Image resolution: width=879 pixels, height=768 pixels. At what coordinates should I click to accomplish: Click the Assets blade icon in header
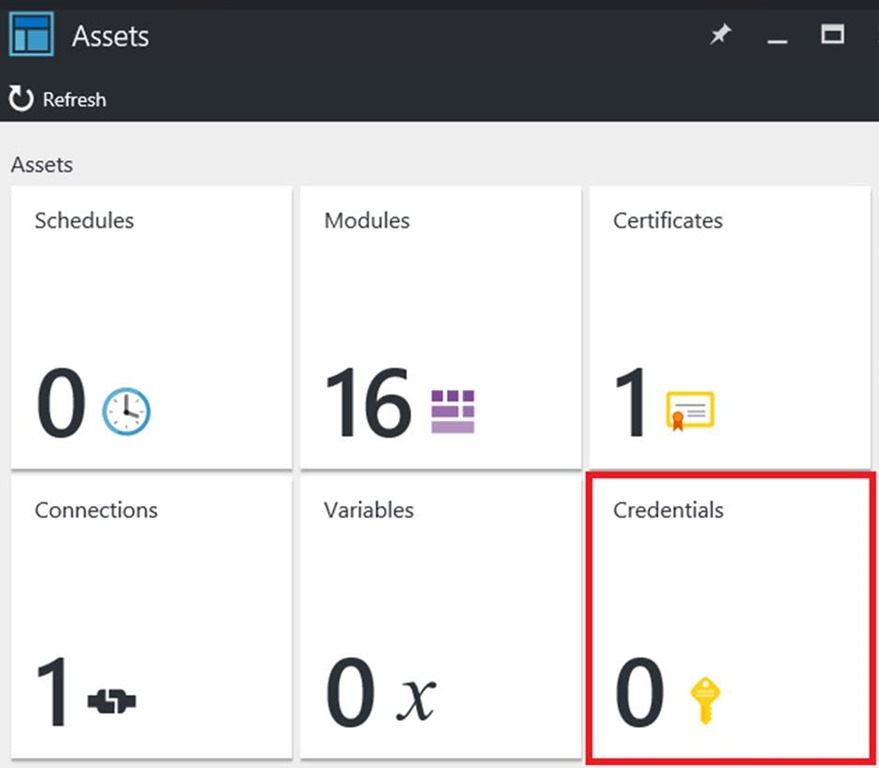(x=31, y=36)
